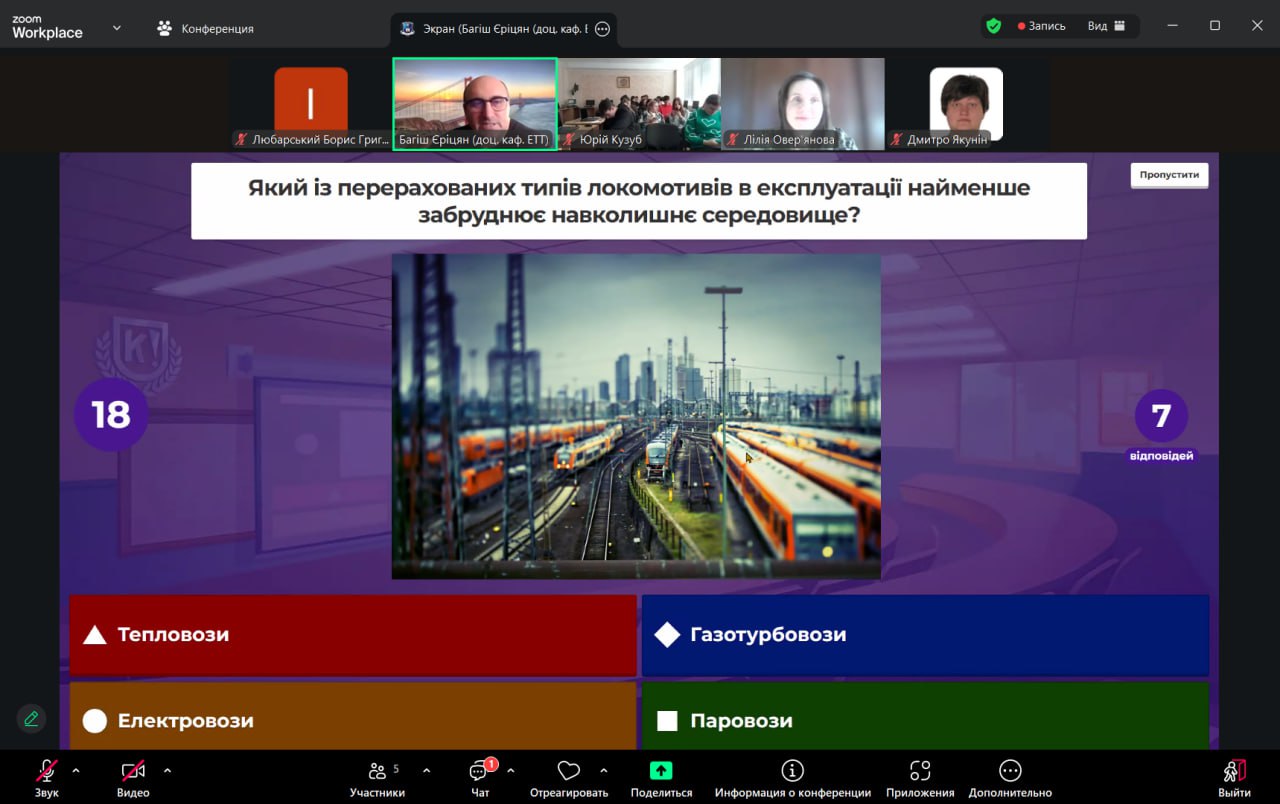The height and width of the screenshot is (804, 1280).
Task: Choose the blue Газотурбовози answer
Action: click(x=925, y=635)
